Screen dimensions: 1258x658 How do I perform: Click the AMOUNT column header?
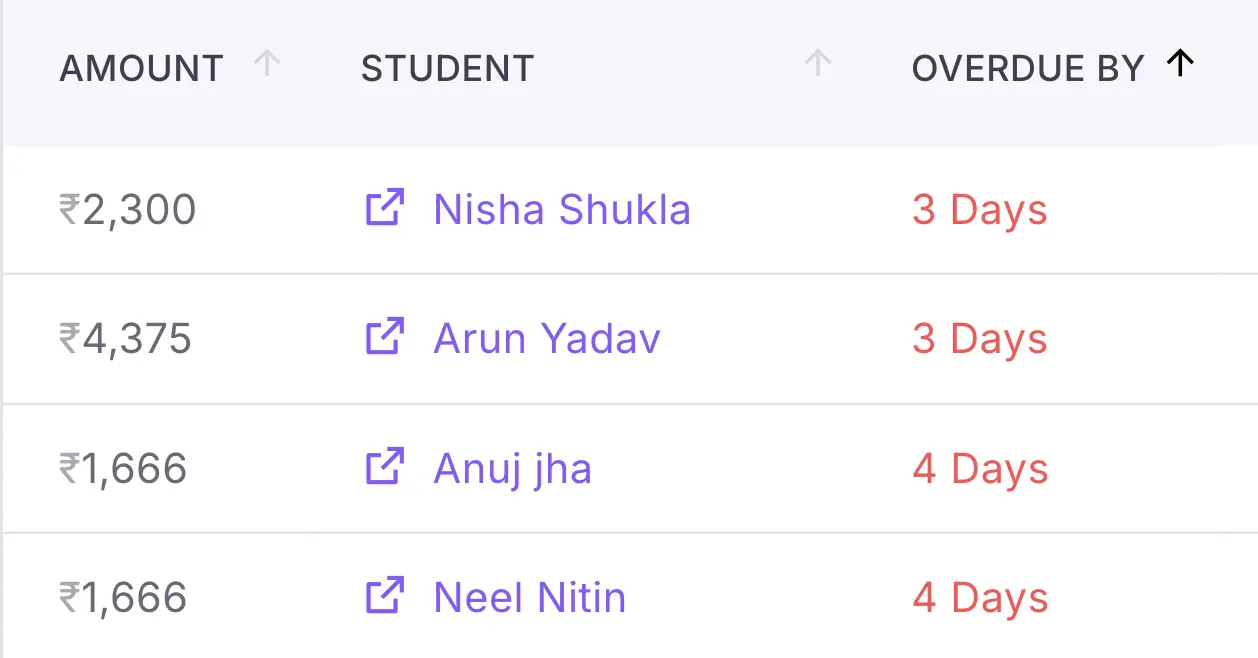[x=141, y=69]
